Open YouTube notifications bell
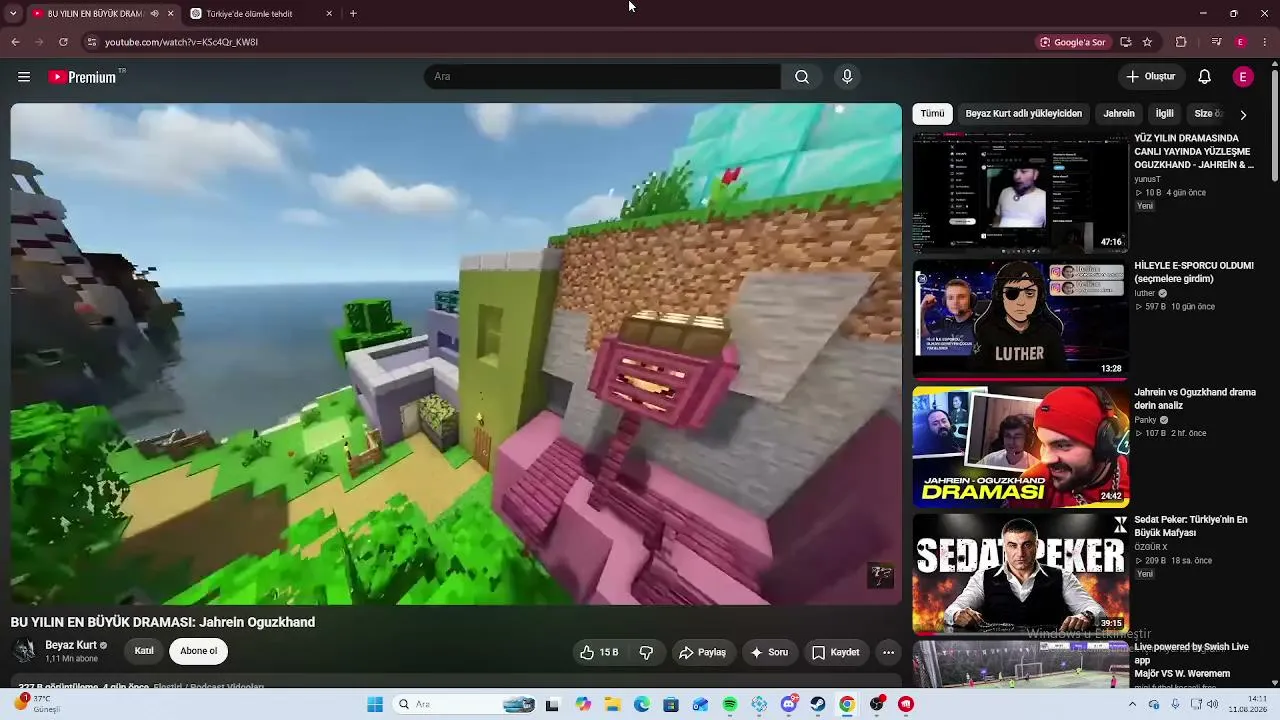The width and height of the screenshot is (1280, 720). tap(1205, 77)
